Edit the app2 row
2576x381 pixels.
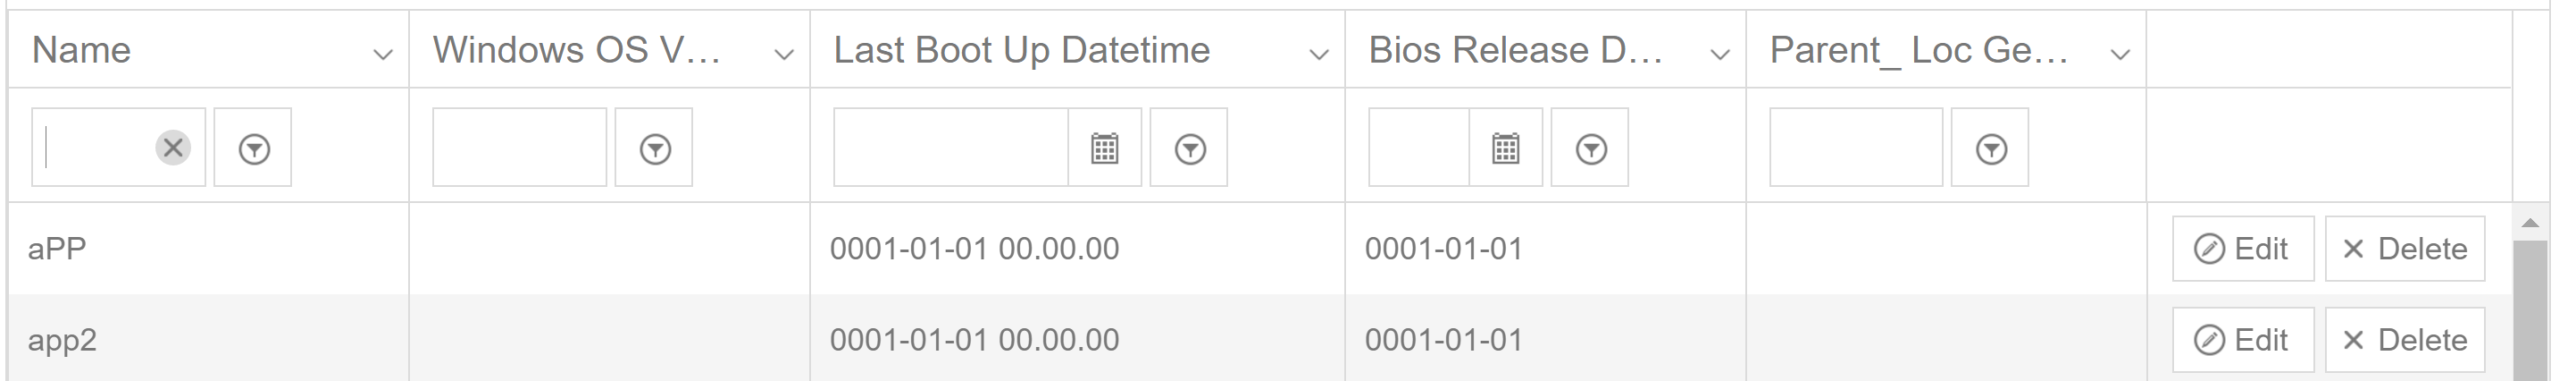point(2242,340)
